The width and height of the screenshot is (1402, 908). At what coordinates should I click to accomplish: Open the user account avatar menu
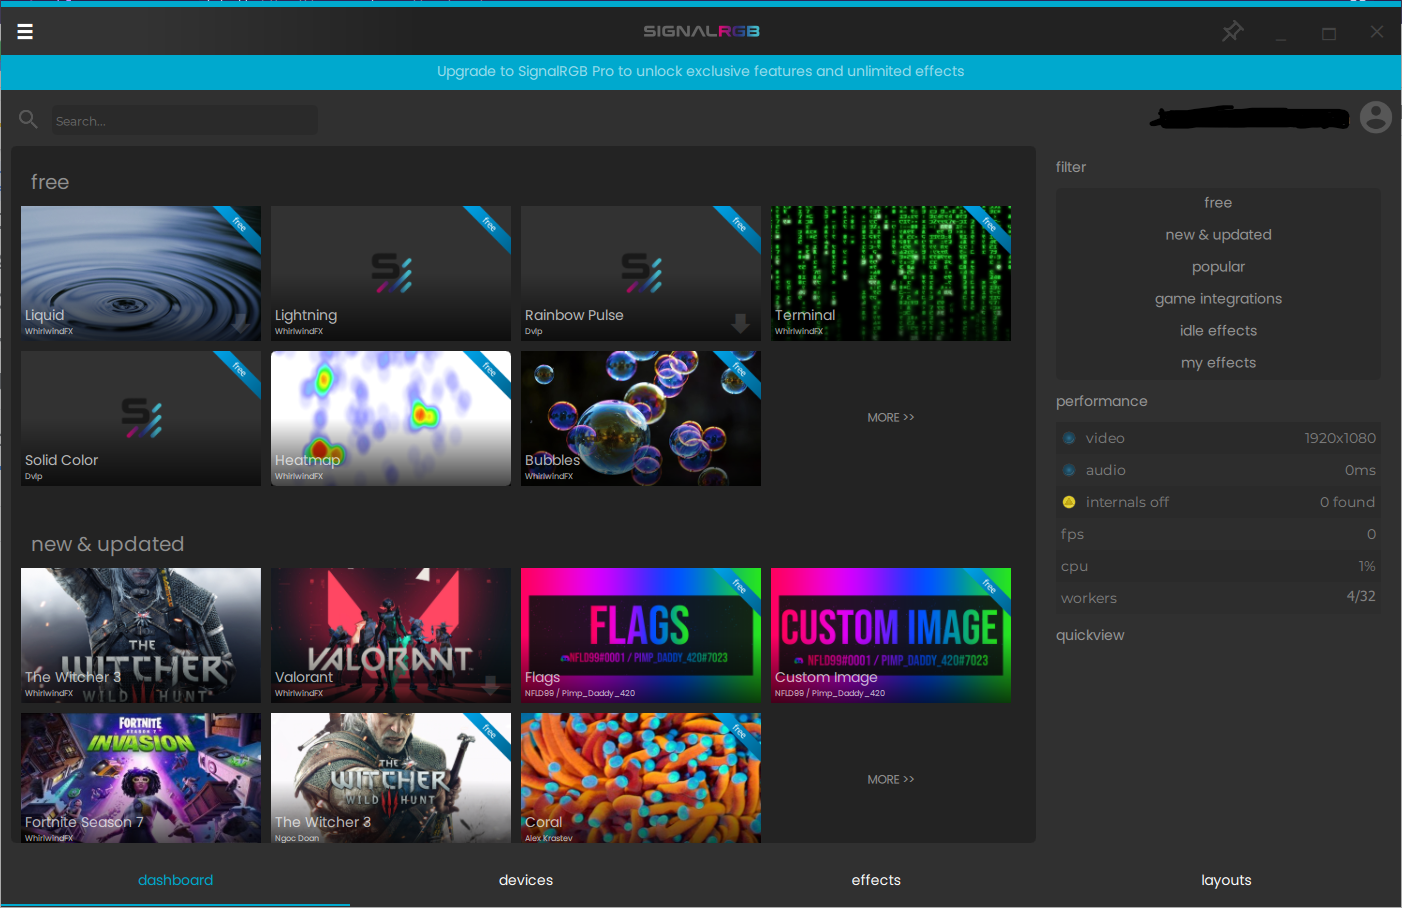coord(1375,117)
